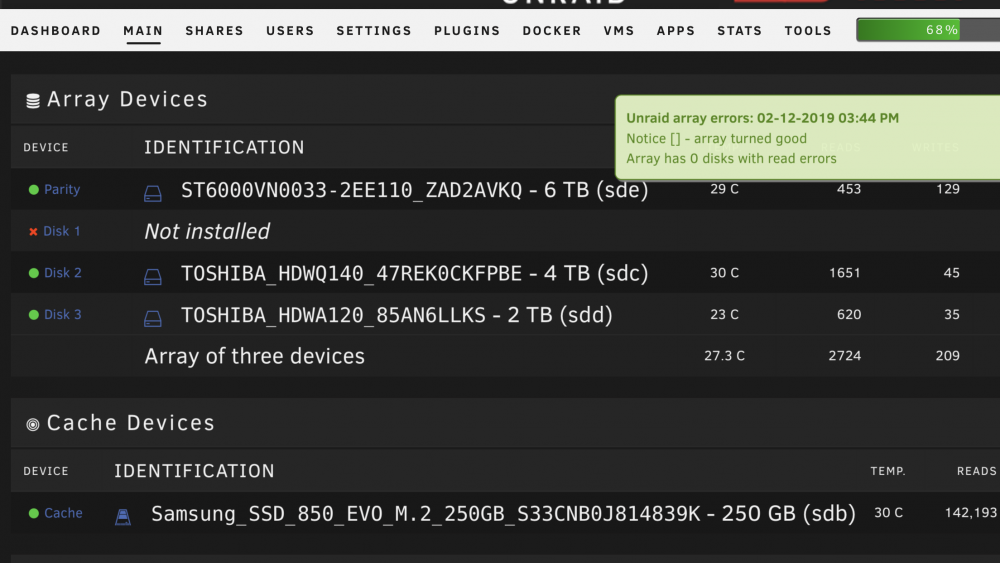Click the Parity temperature 29 C

click(724, 189)
